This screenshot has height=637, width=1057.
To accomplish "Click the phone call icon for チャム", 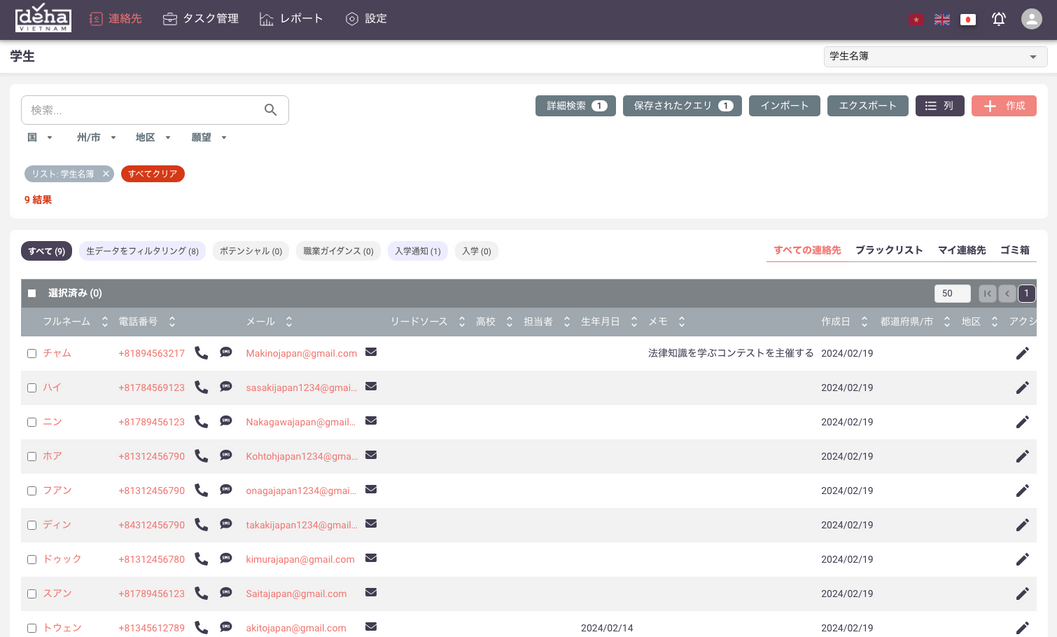I will click(201, 353).
